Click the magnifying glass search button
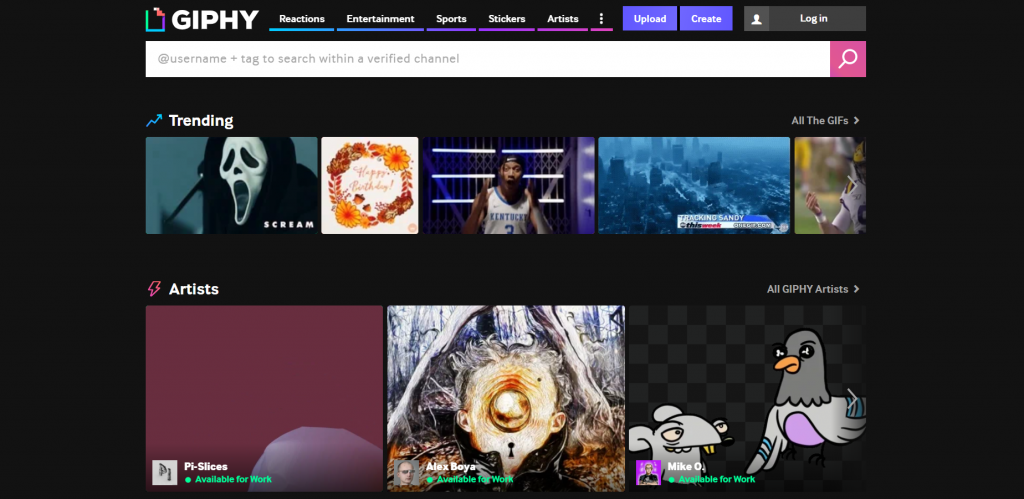Viewport: 1024px width, 499px height. tap(848, 59)
